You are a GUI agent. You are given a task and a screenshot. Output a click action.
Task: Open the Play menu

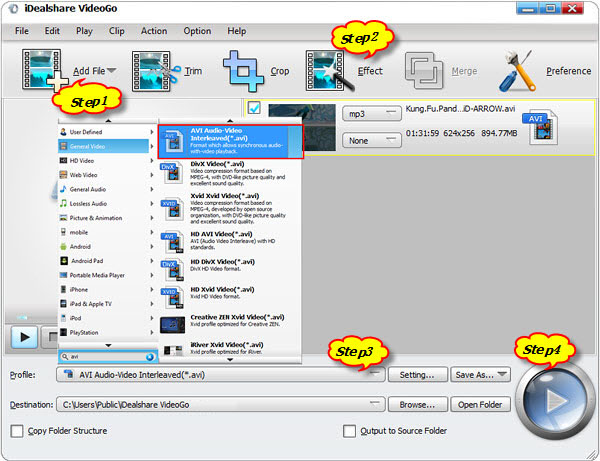84,31
